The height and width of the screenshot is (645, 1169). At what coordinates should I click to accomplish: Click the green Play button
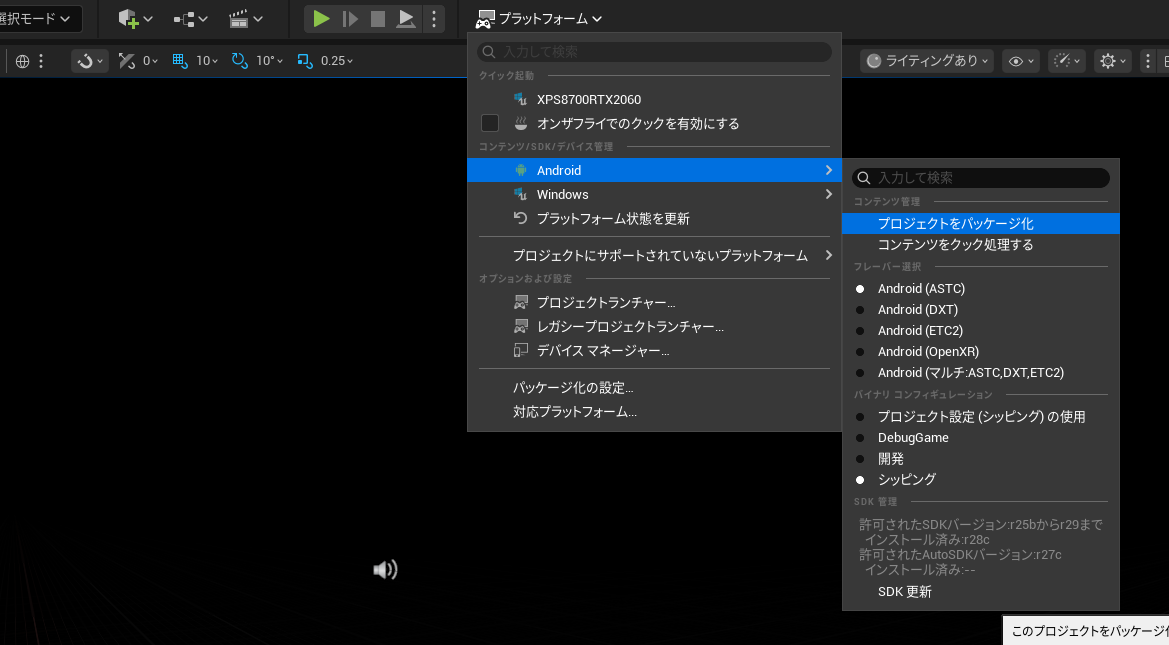pos(321,18)
